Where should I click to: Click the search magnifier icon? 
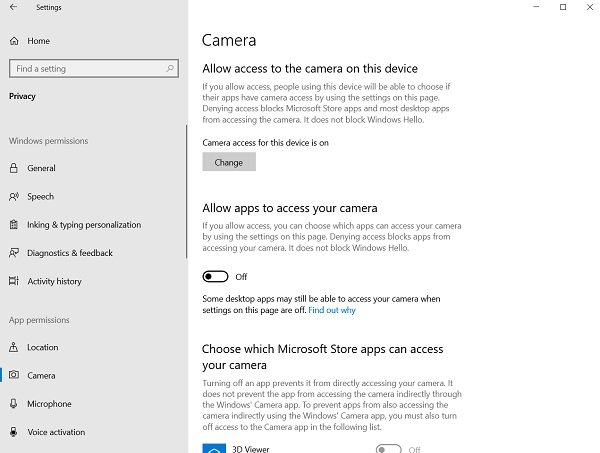coord(171,69)
